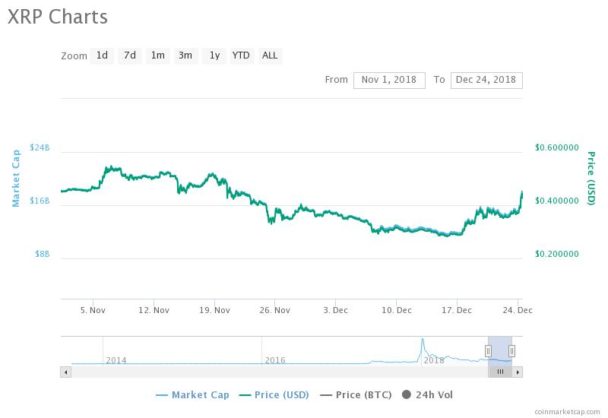Click the navigator scroll right arrow
Image resolution: width=608 pixels, height=418 pixels.
pyautogui.click(x=518, y=372)
